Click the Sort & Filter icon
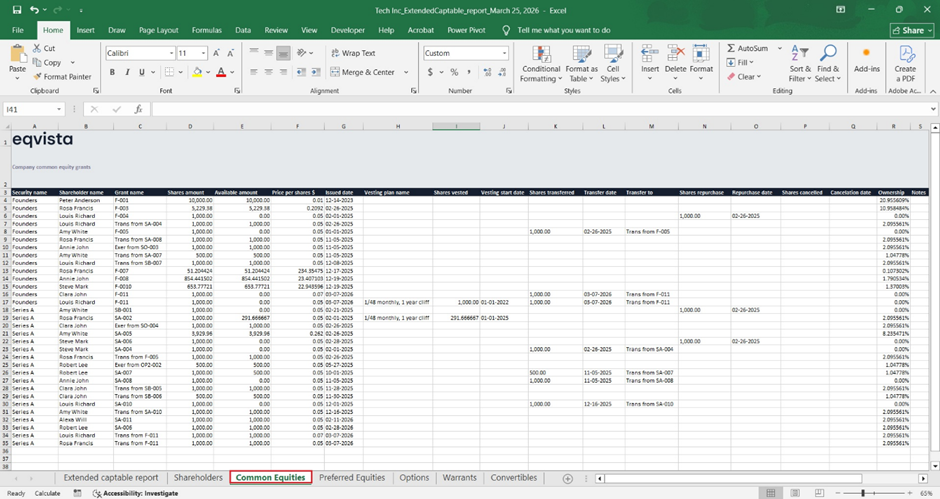This screenshot has height=499, width=940. coord(799,52)
